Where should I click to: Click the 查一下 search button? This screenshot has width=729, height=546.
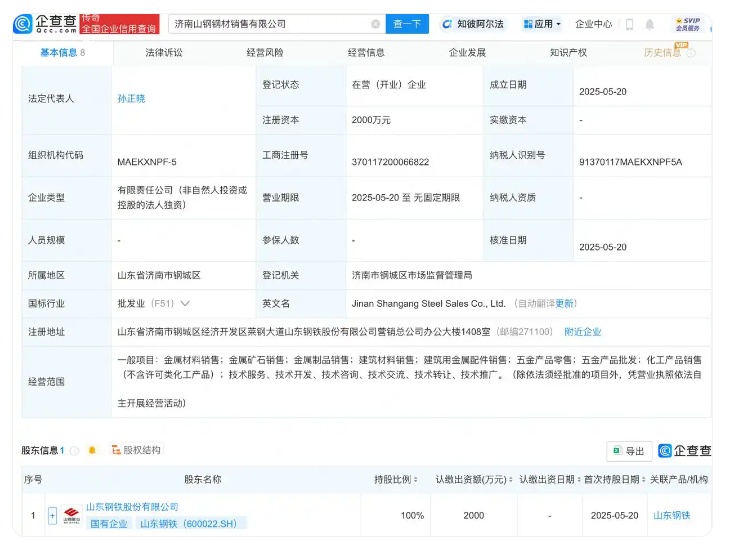407,24
